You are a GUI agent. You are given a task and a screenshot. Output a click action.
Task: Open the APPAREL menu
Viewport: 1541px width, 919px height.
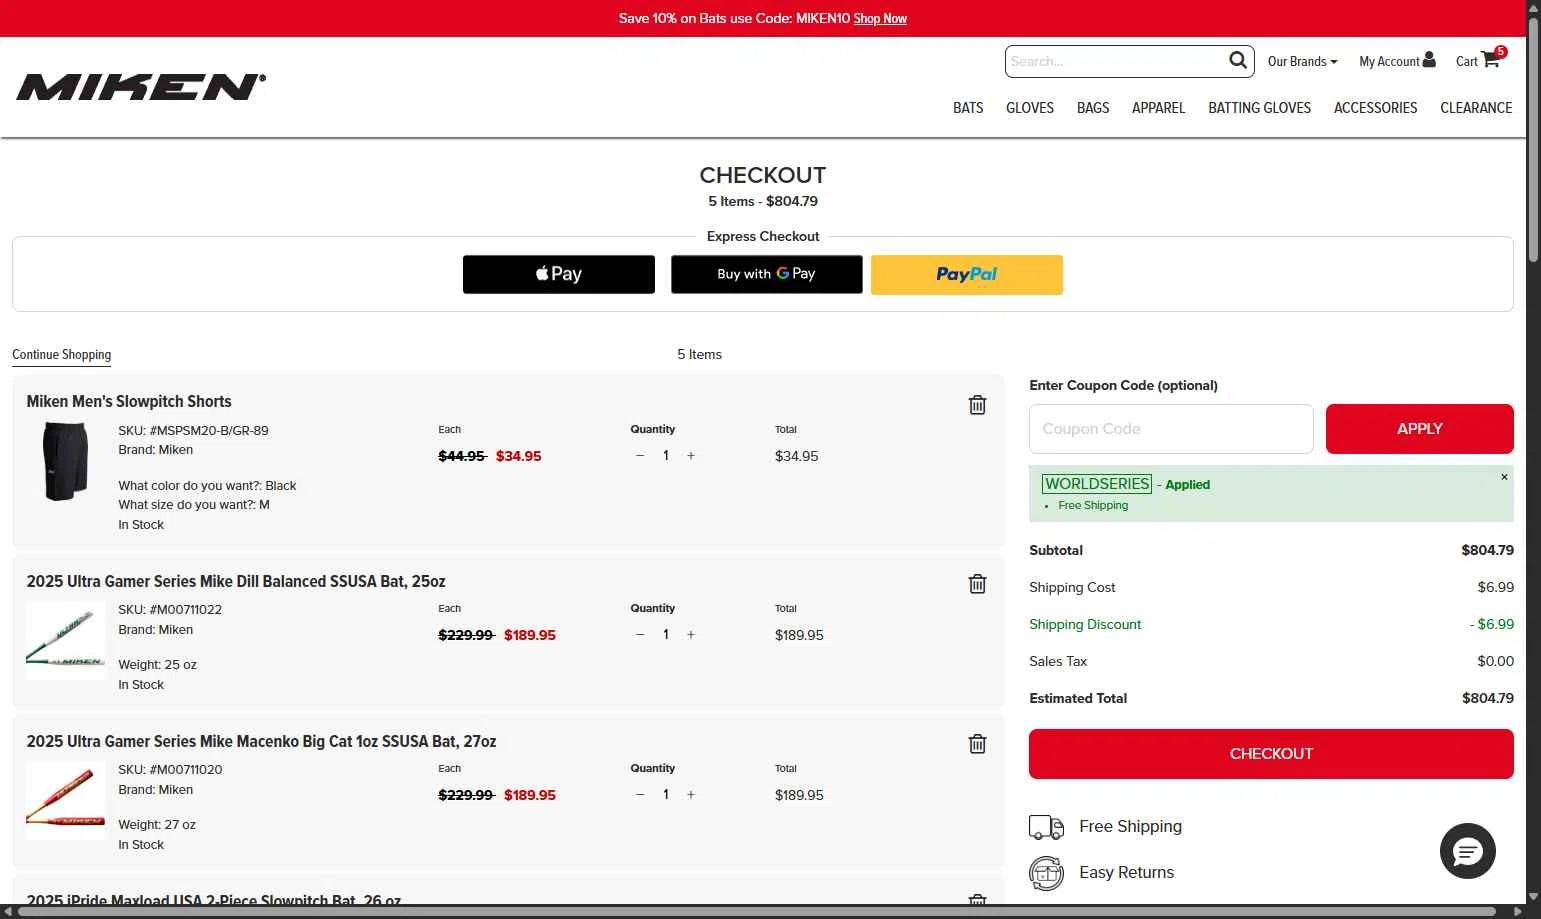click(x=1158, y=108)
